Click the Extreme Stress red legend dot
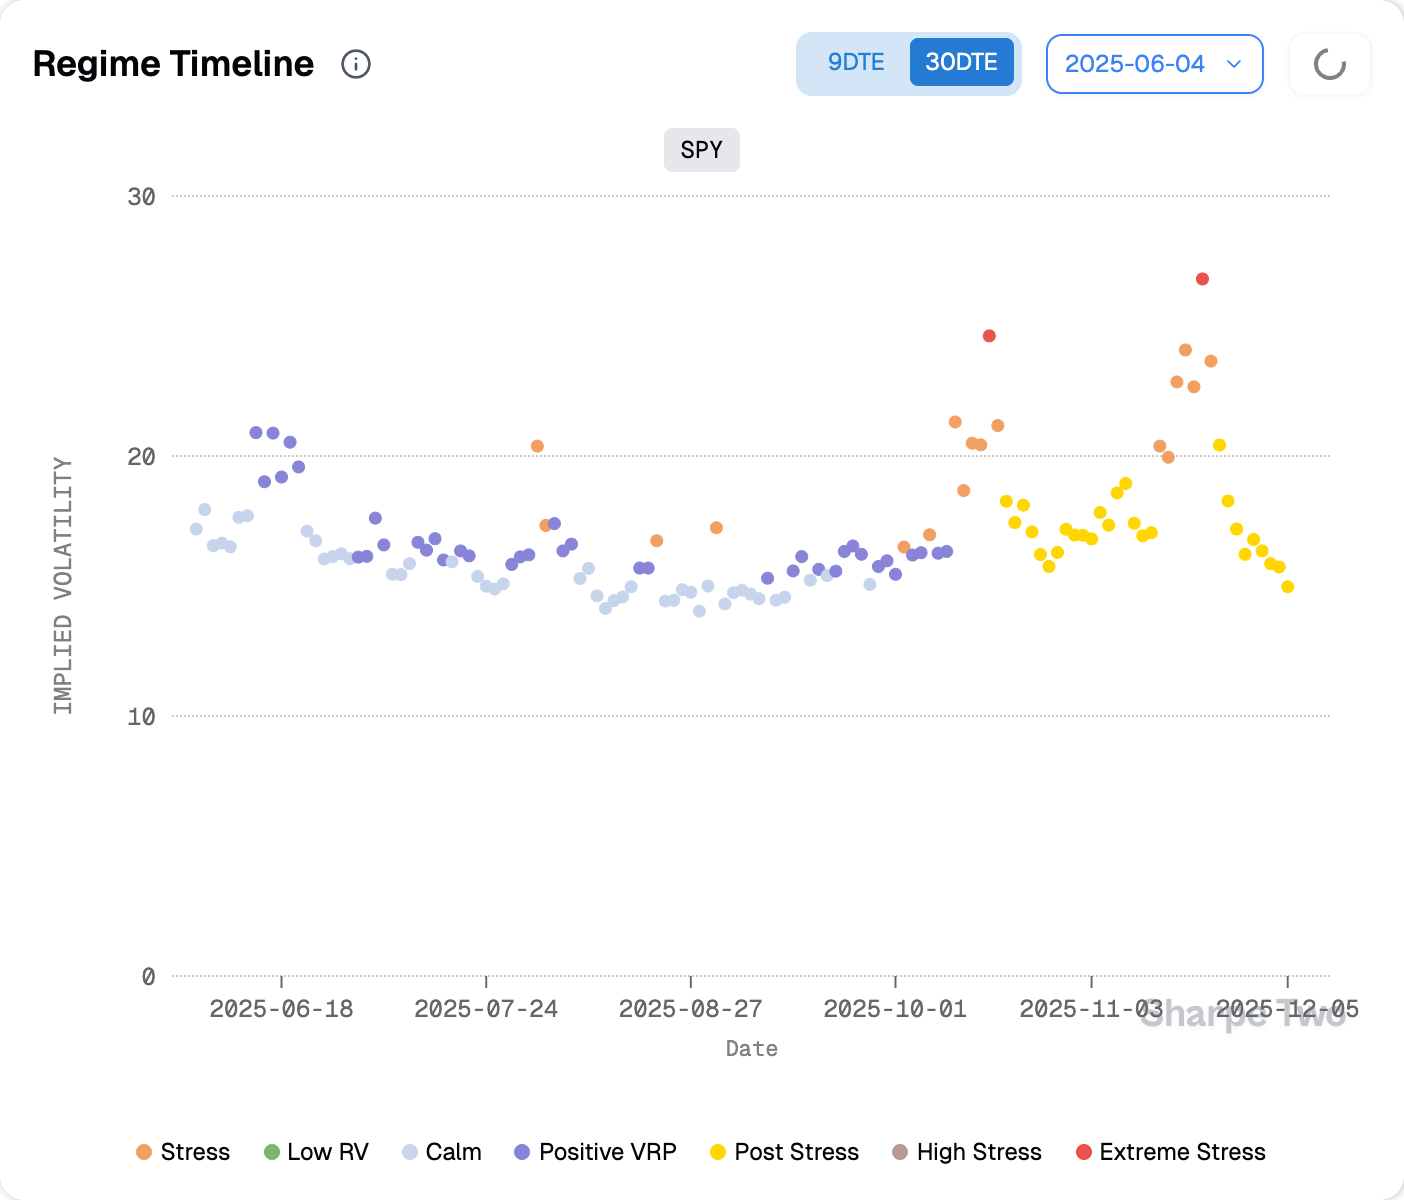1404x1200 pixels. tap(1084, 1152)
